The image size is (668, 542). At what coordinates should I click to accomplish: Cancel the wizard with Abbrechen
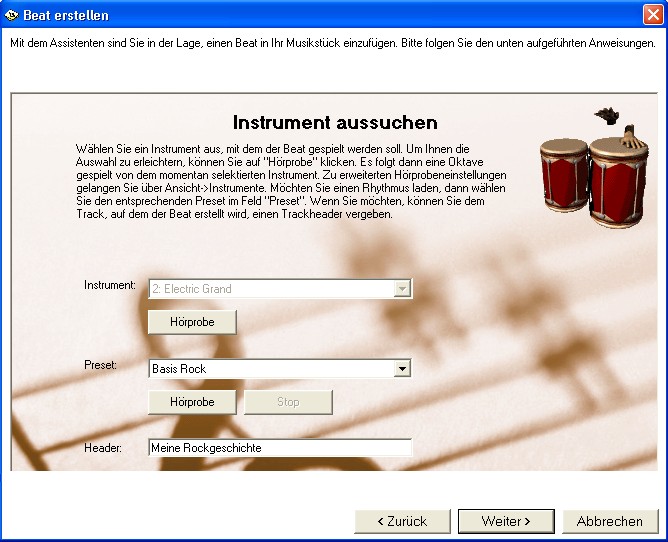[610, 521]
